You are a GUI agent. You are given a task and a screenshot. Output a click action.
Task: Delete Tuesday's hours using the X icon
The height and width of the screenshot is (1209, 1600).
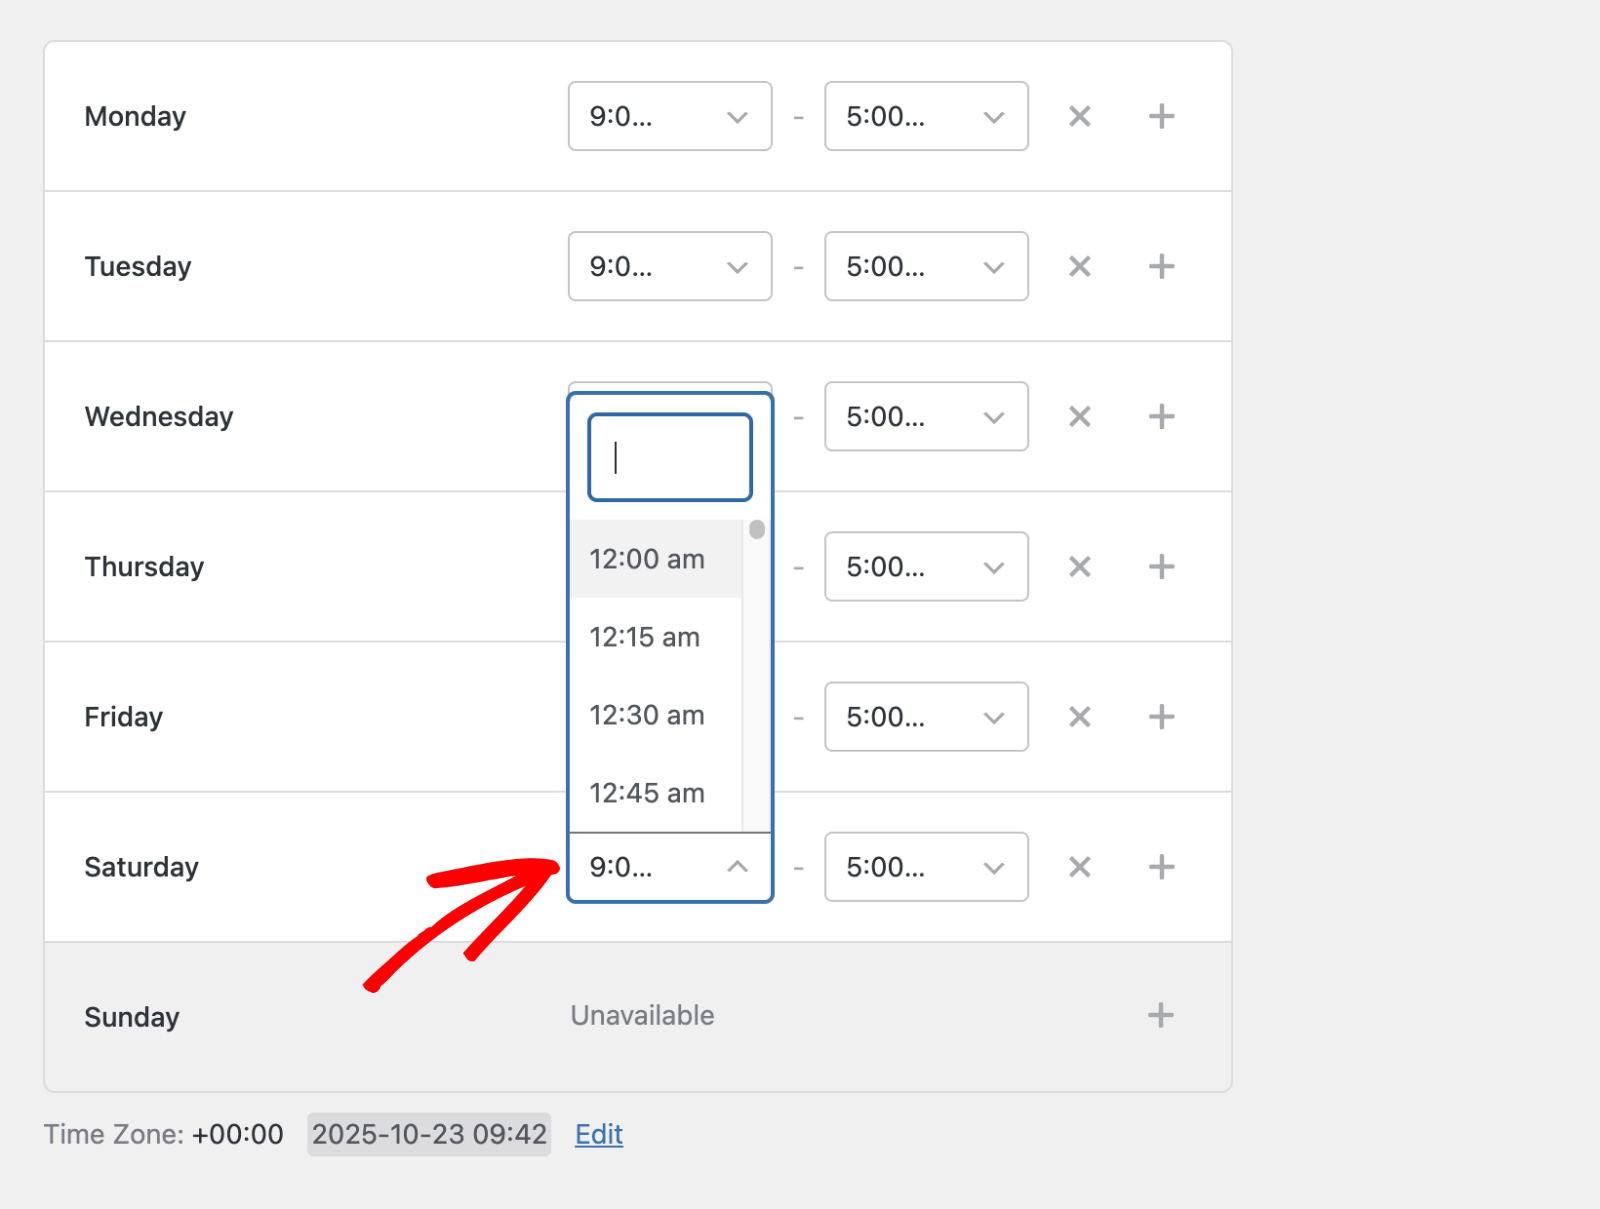[x=1079, y=267]
